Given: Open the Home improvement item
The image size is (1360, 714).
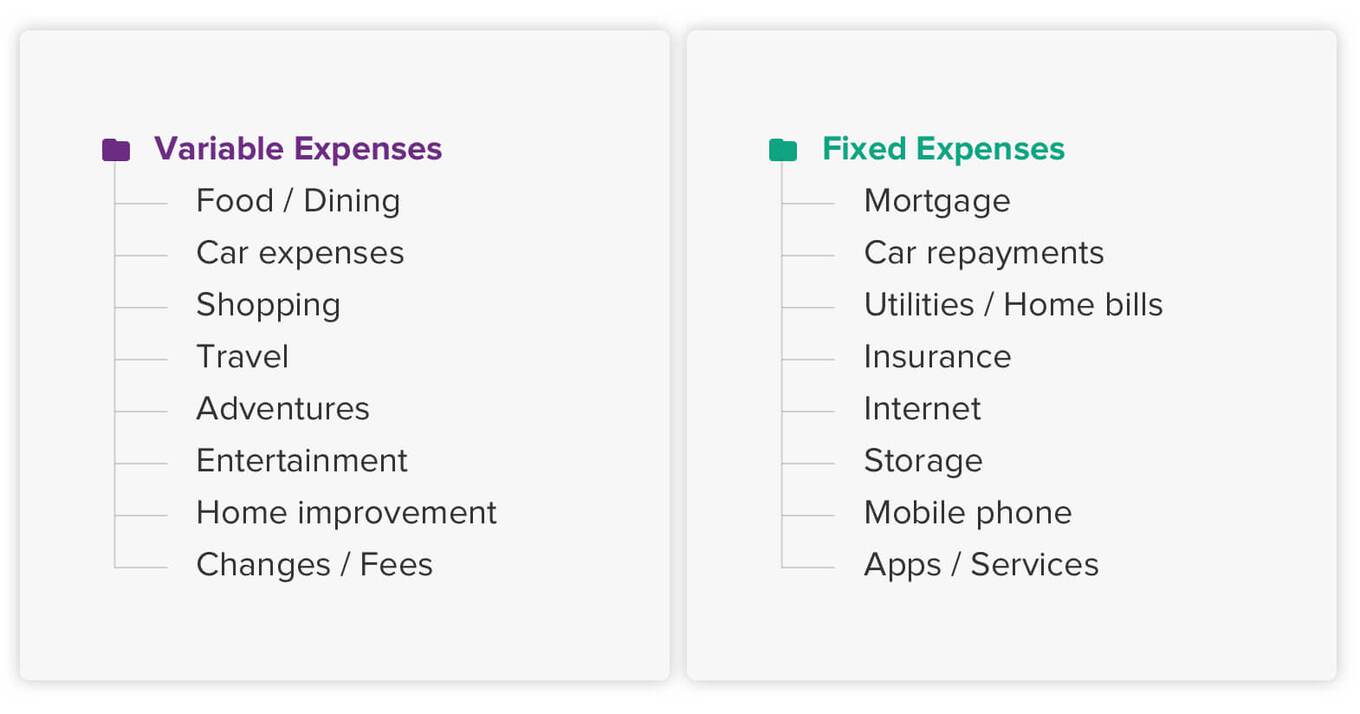Looking at the screenshot, I should click(346, 513).
